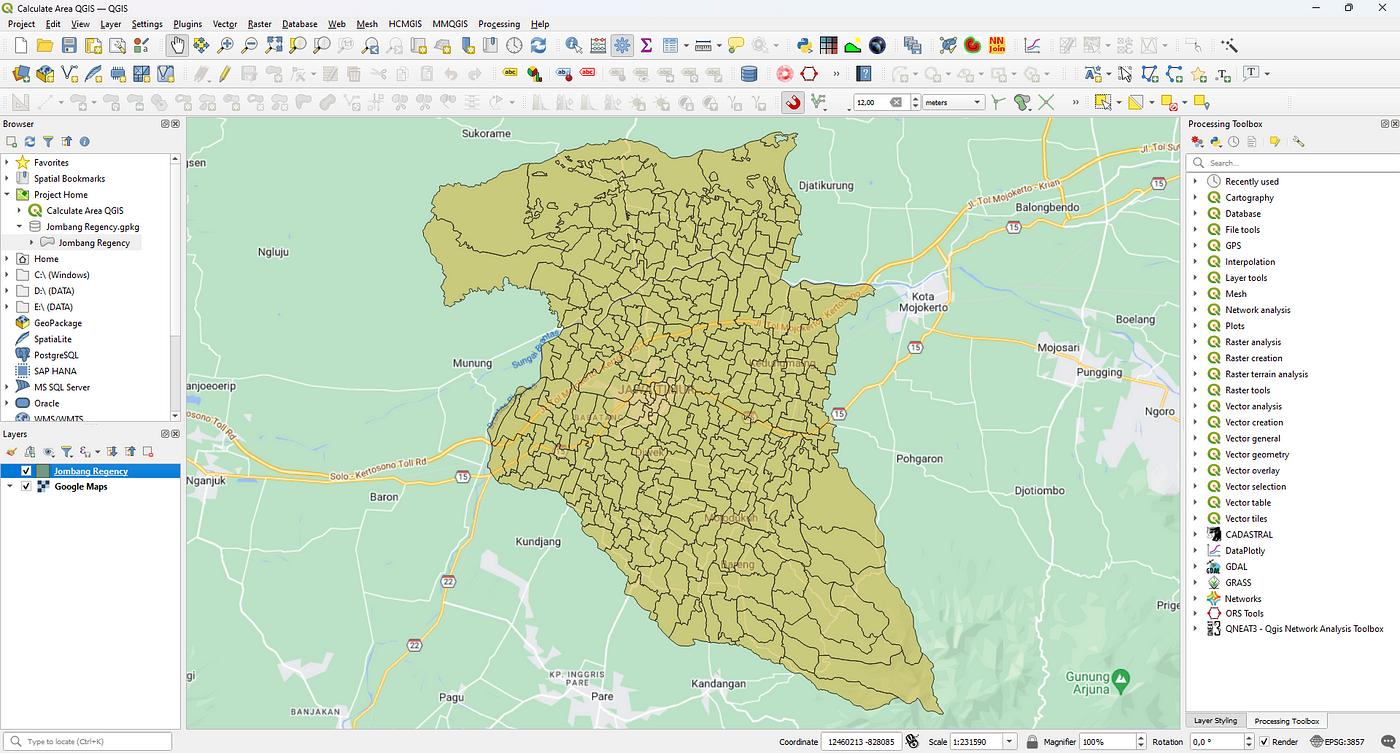Hide the Google Maps layer
Screen dimensions: 1400x753
pos(25,487)
